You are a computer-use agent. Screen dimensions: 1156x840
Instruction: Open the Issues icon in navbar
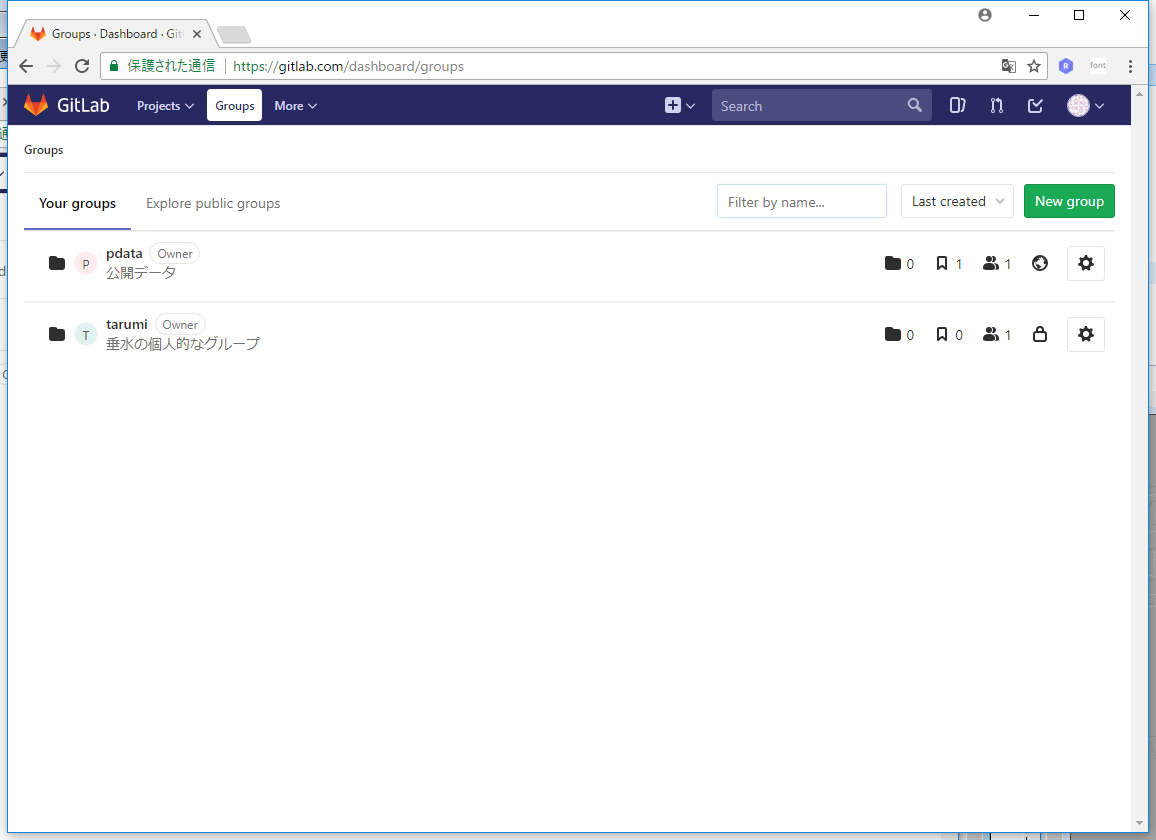point(957,105)
